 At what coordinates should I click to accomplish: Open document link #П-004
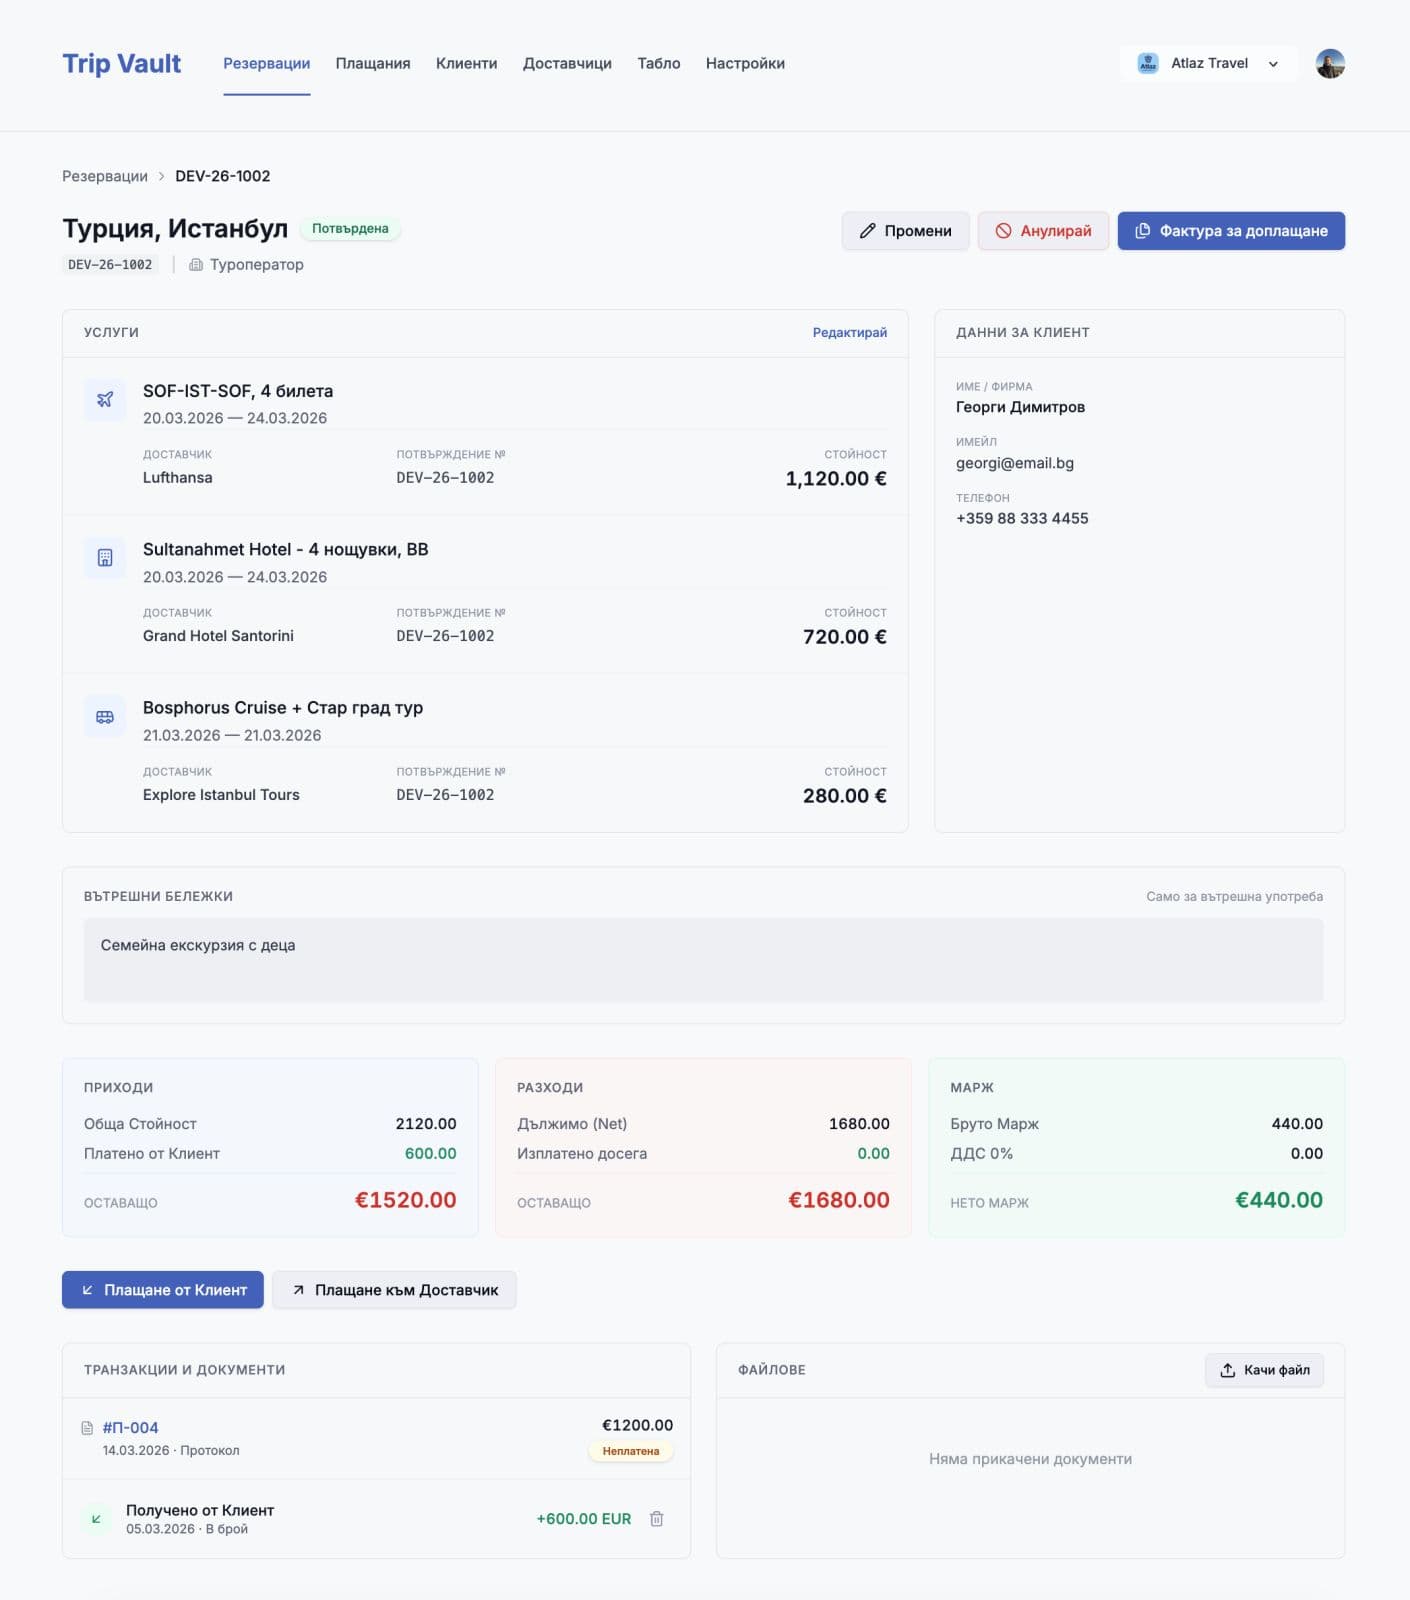(x=130, y=1428)
